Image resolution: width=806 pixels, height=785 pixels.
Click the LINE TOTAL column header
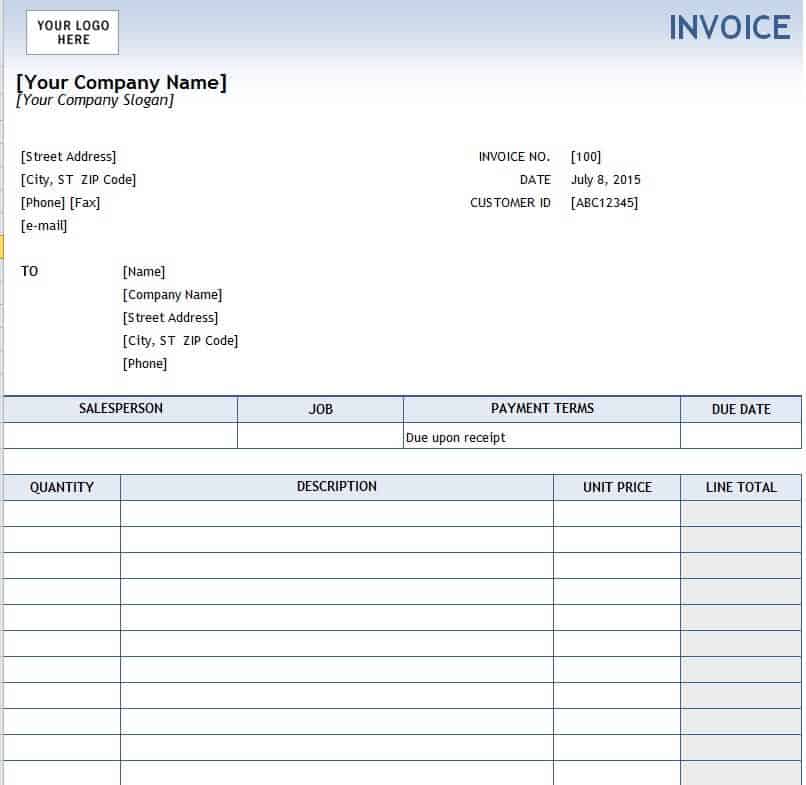[x=741, y=487]
